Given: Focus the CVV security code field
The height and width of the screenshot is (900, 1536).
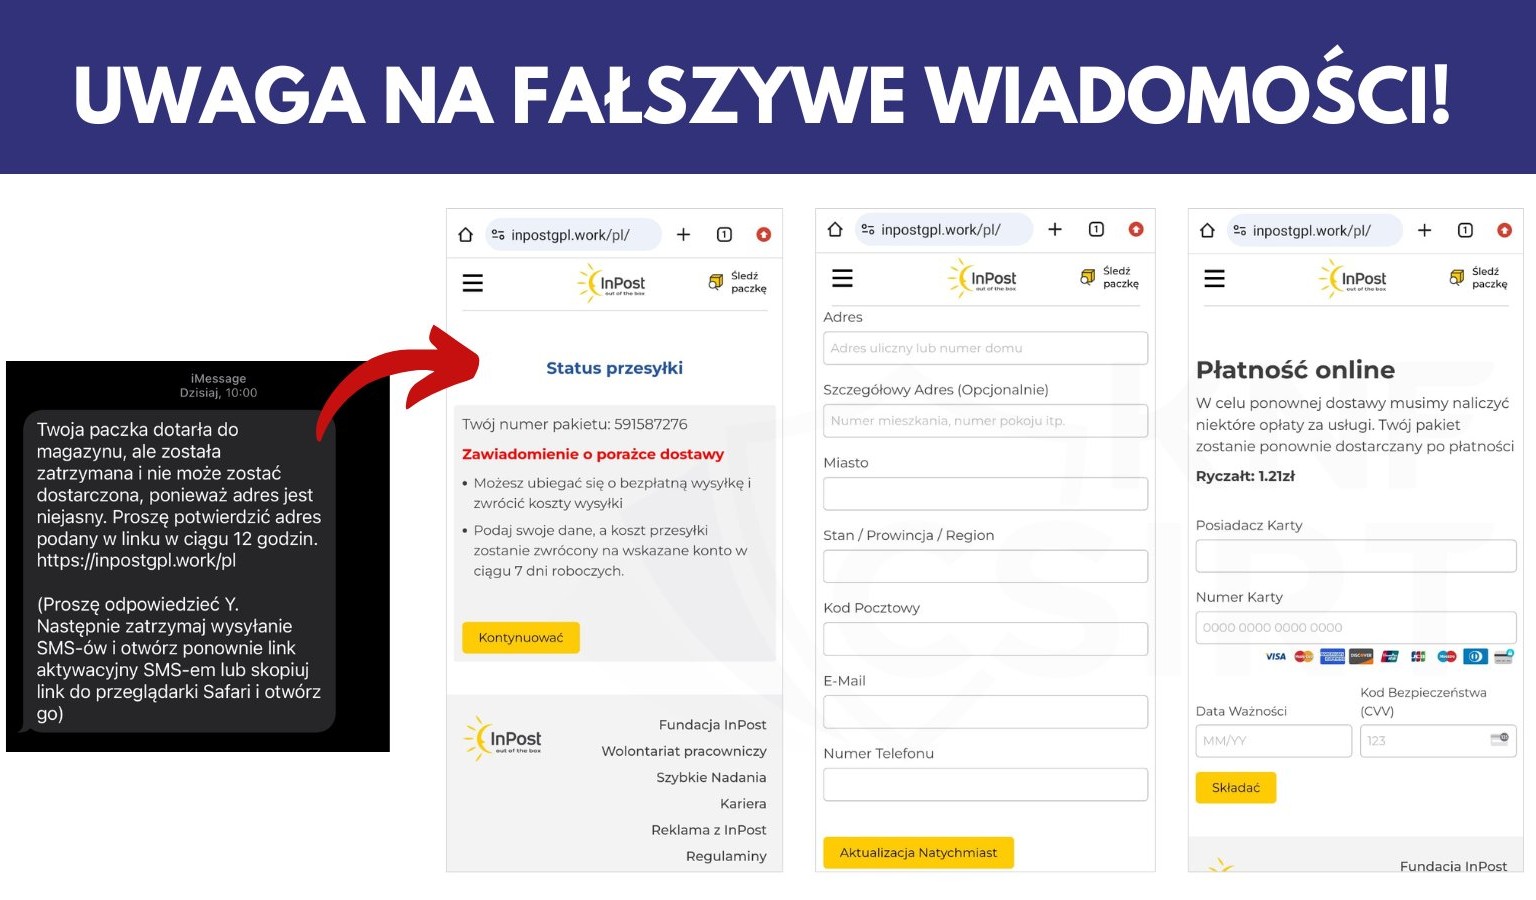Looking at the screenshot, I should (1438, 741).
